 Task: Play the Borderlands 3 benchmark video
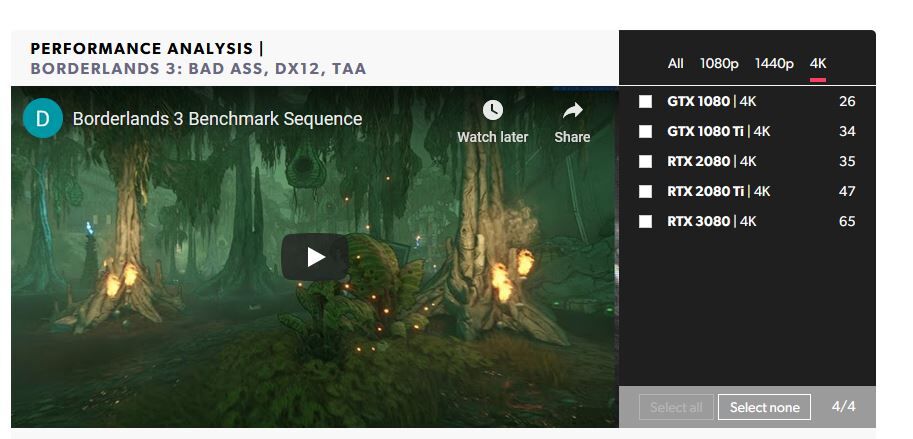coord(315,257)
